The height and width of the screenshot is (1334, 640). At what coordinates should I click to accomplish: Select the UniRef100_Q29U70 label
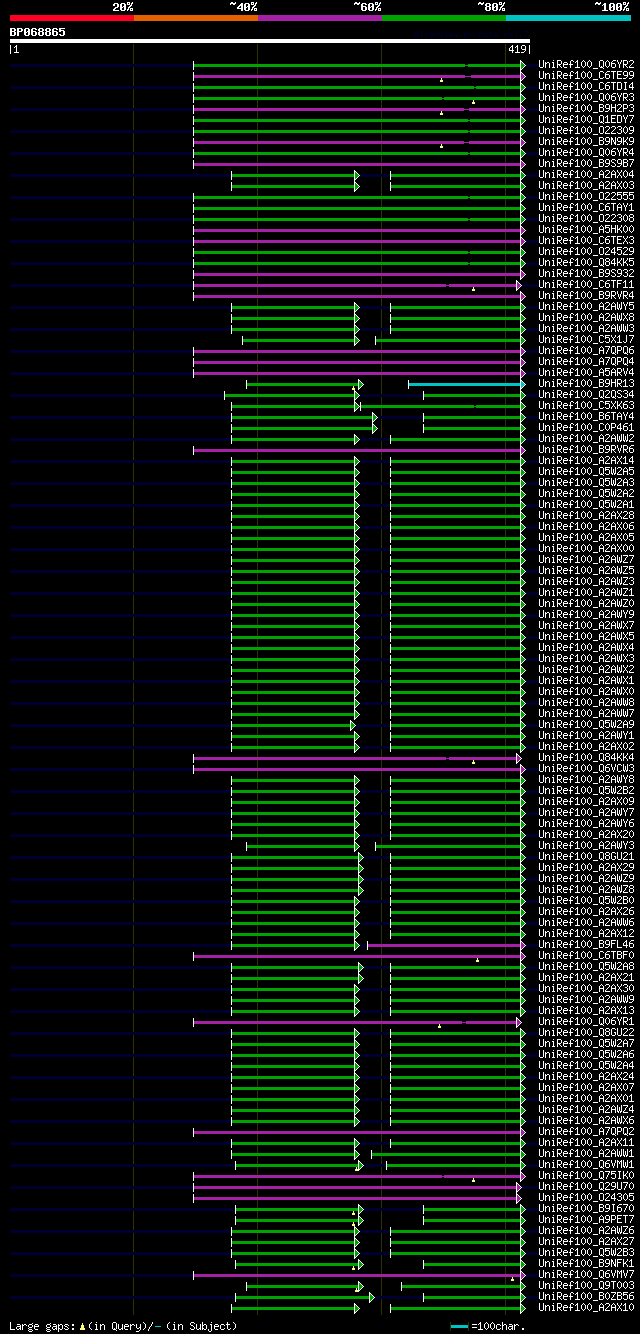pos(586,1187)
